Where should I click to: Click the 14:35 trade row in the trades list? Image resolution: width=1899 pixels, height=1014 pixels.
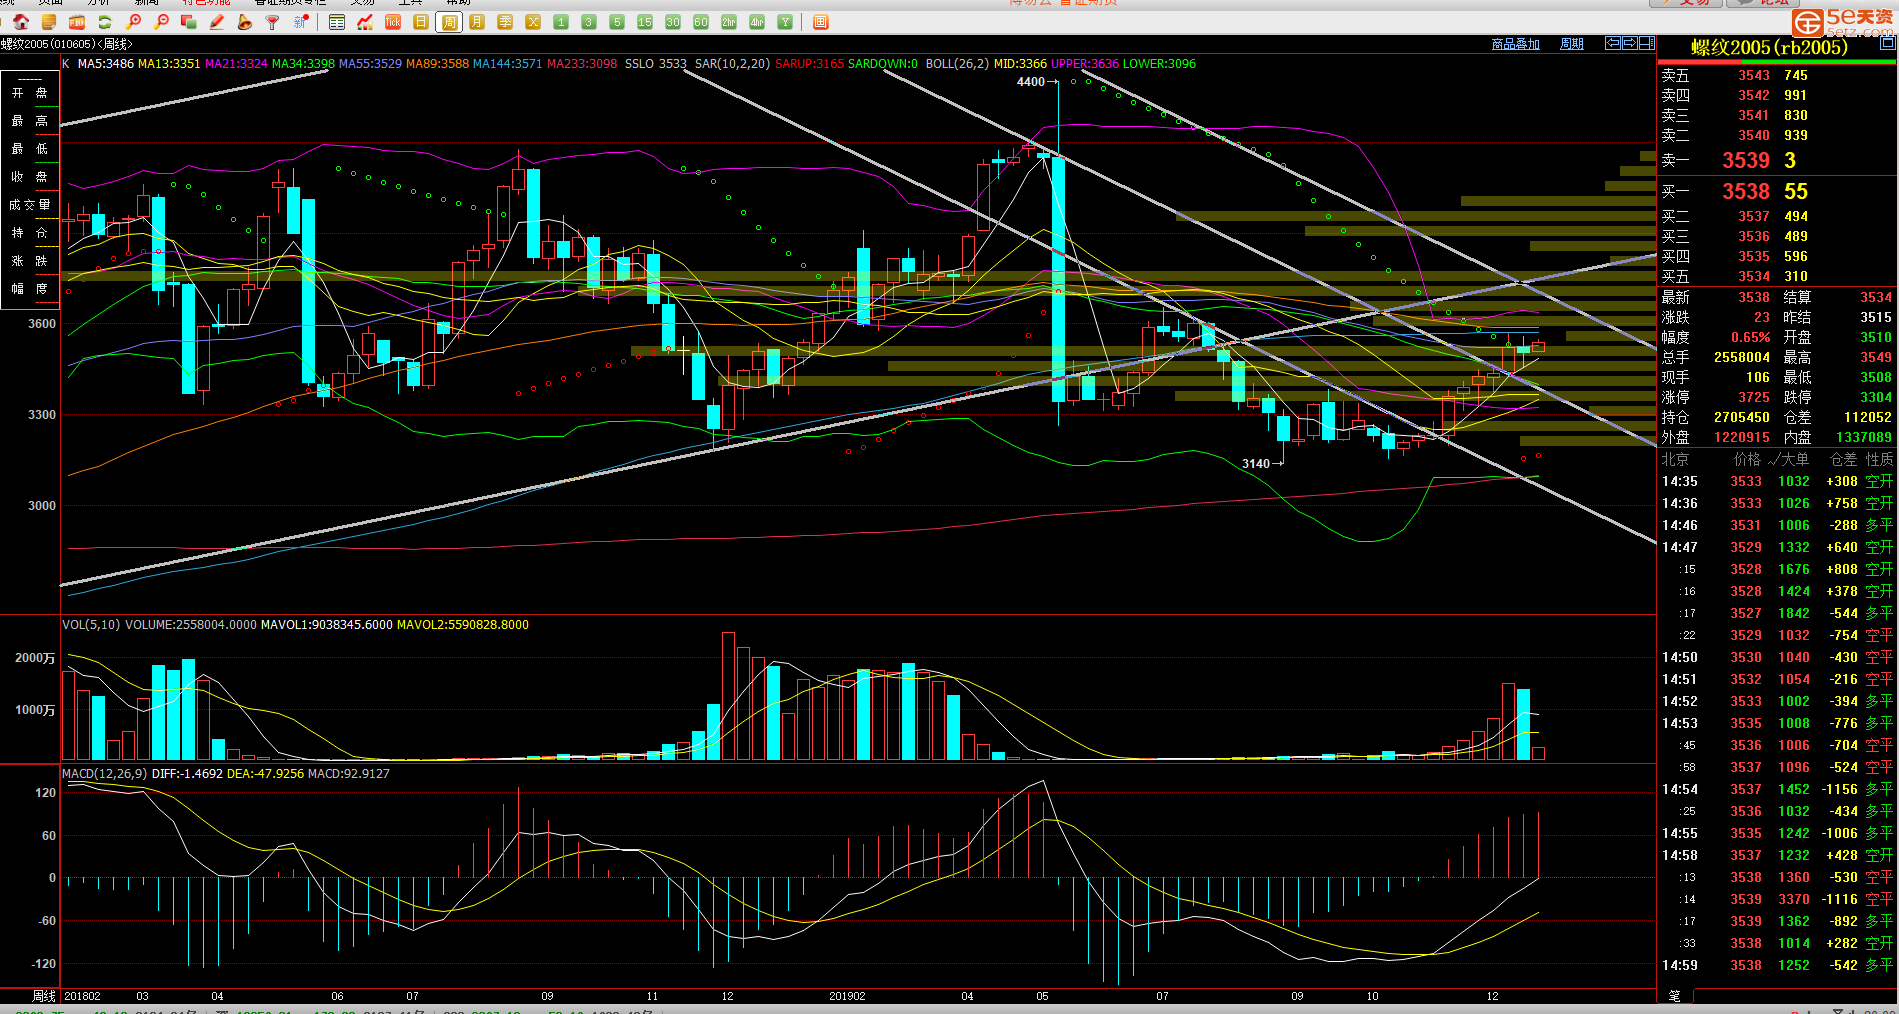pyautogui.click(x=1777, y=481)
